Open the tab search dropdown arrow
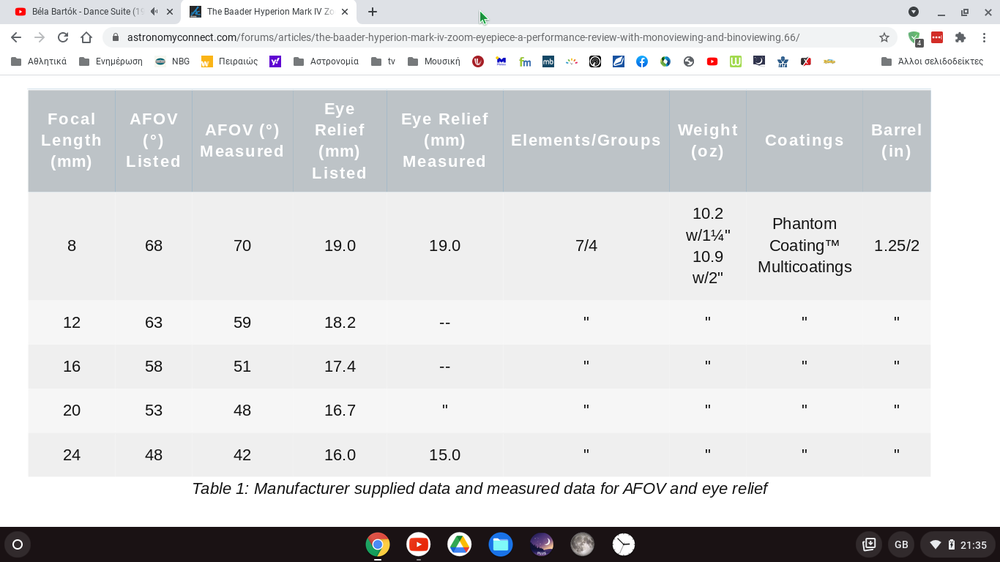Viewport: 1000px width, 562px height. (x=913, y=12)
